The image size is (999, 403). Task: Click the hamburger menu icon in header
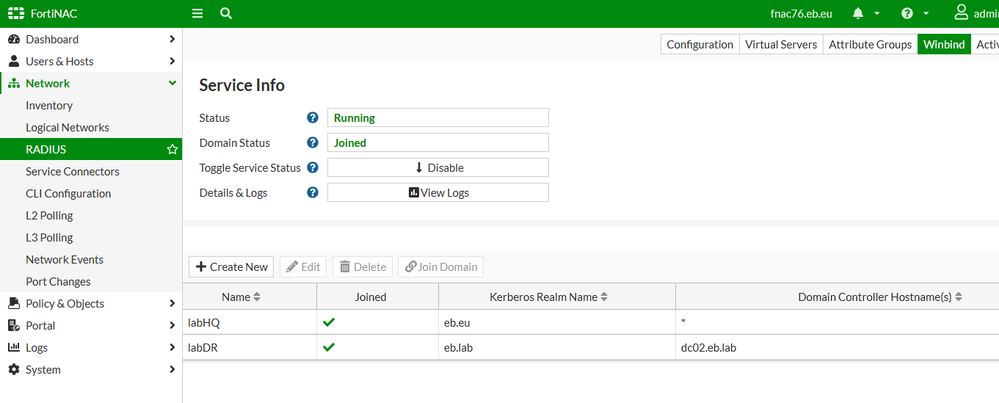click(x=198, y=13)
